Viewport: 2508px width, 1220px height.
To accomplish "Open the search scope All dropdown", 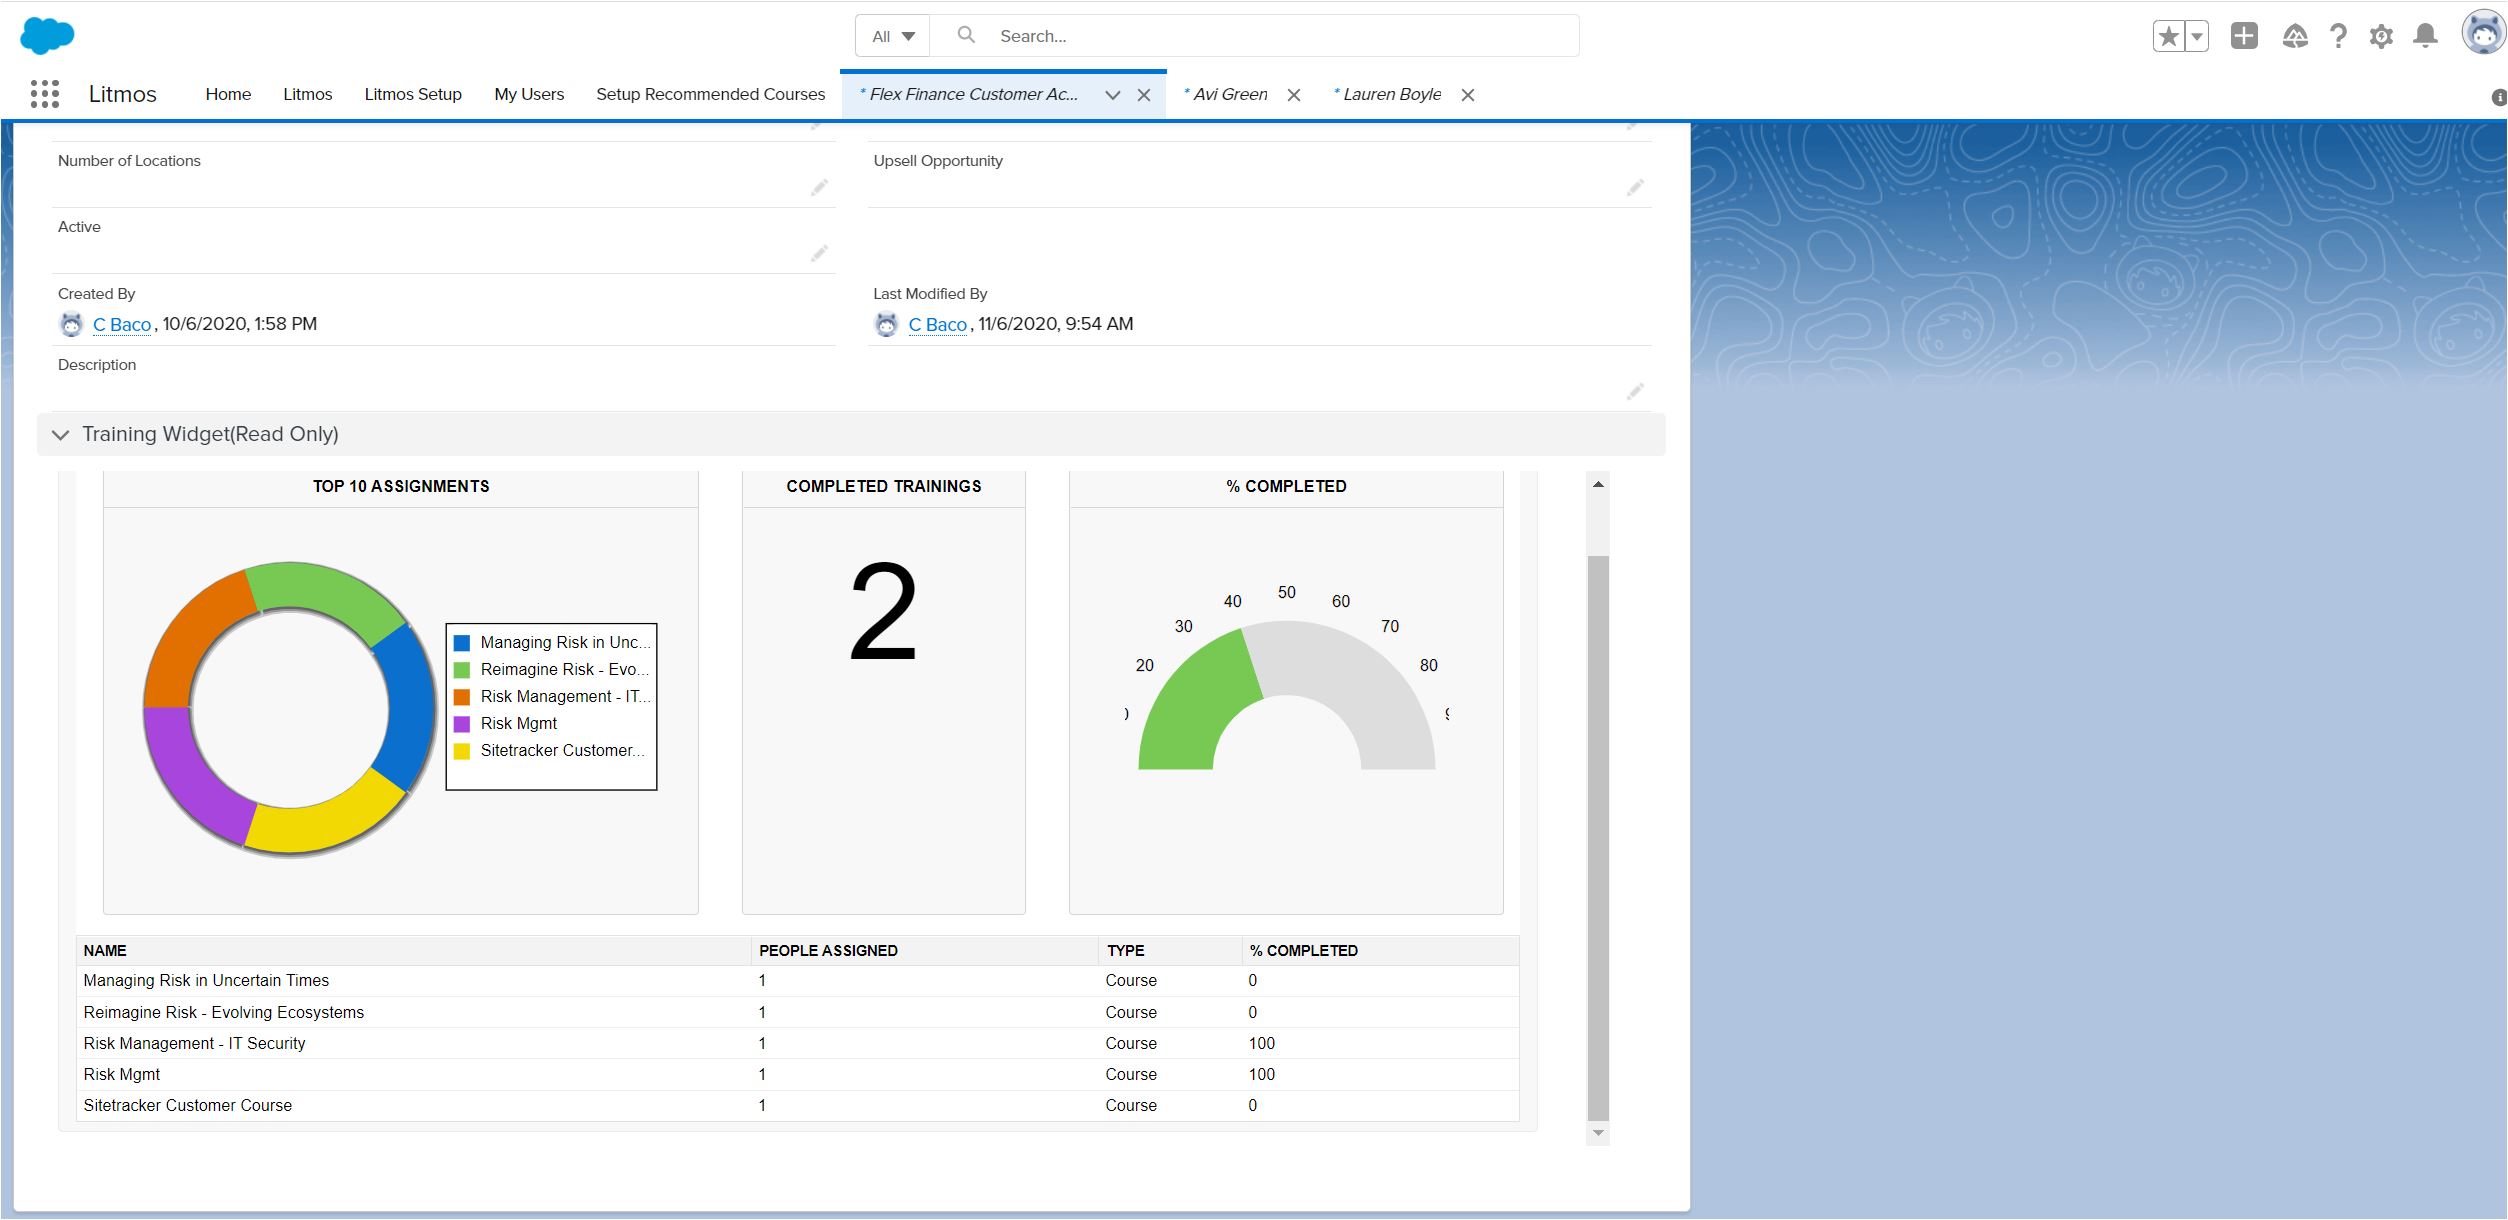I will point(893,36).
